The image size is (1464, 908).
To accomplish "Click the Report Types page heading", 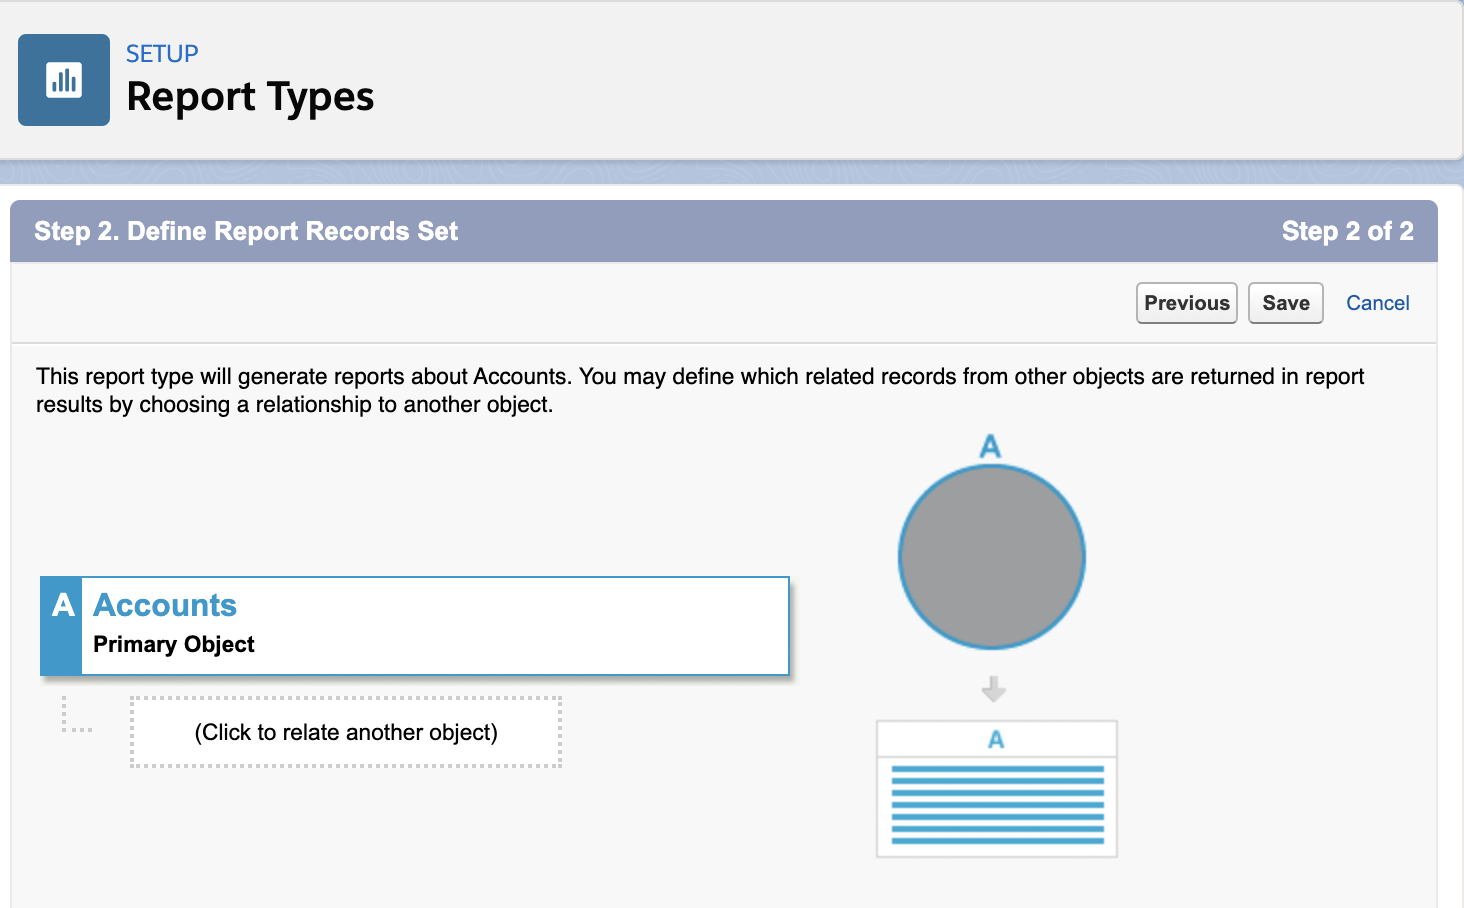I will point(250,97).
